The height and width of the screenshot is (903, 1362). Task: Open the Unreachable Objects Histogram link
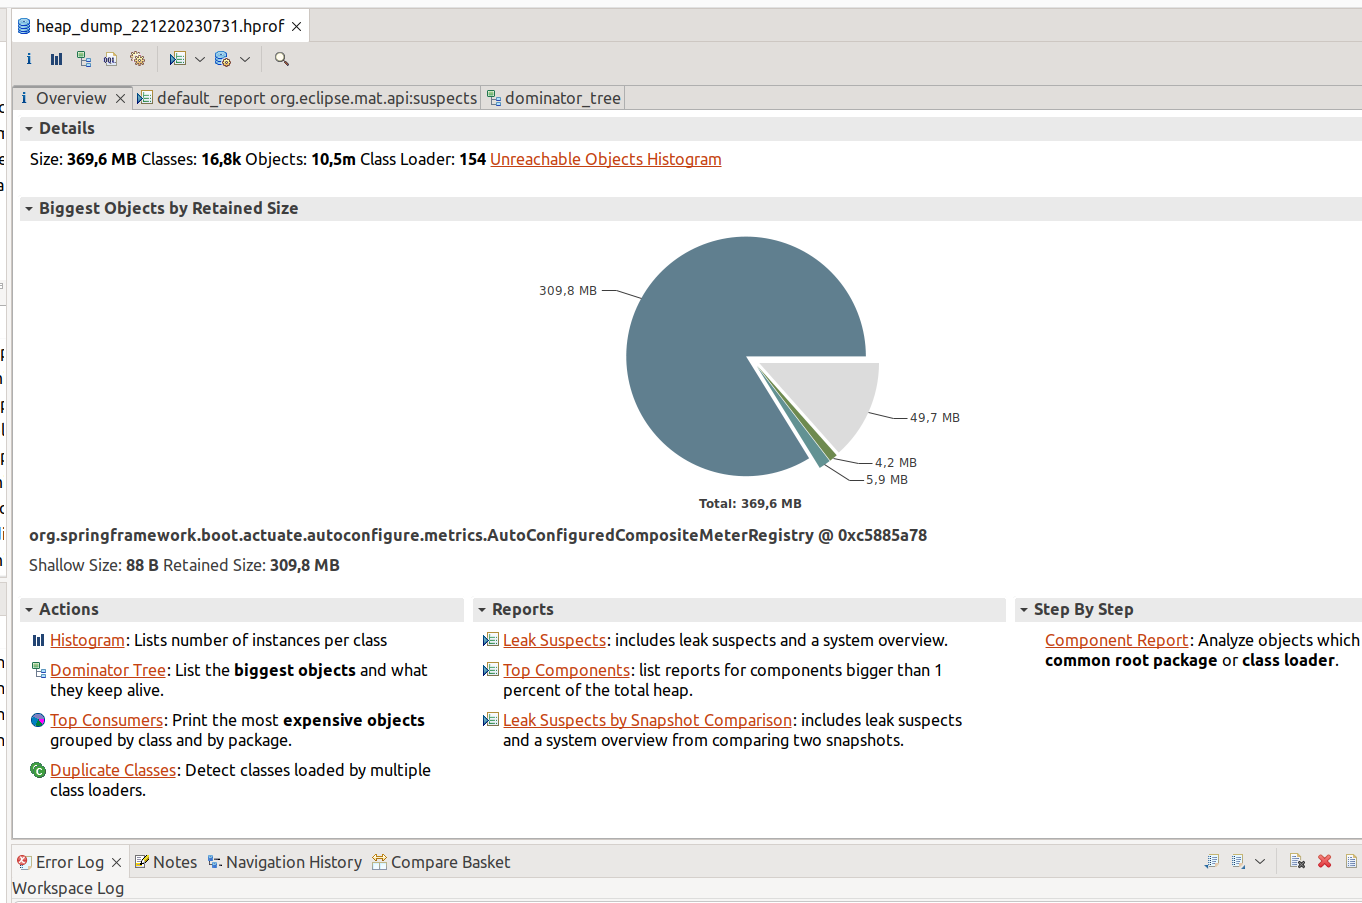tap(605, 159)
